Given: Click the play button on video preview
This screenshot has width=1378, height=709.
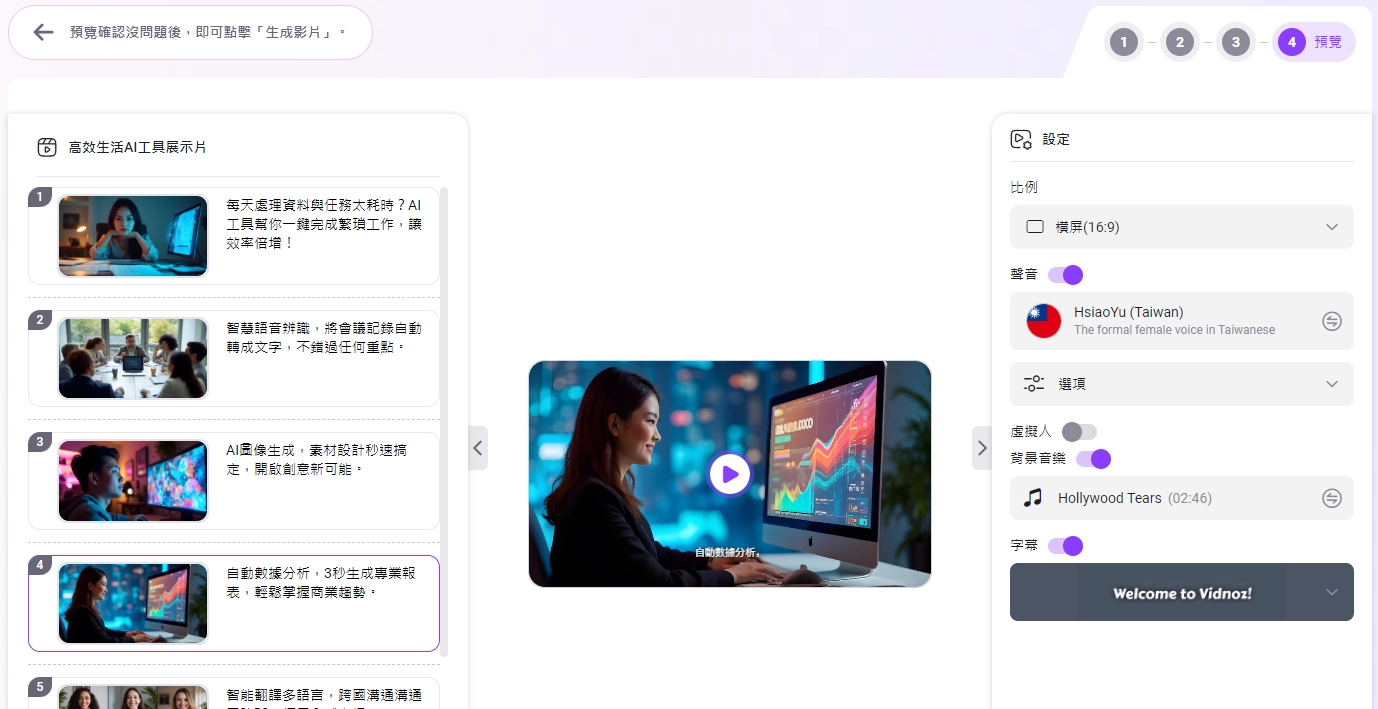Looking at the screenshot, I should click(x=729, y=474).
